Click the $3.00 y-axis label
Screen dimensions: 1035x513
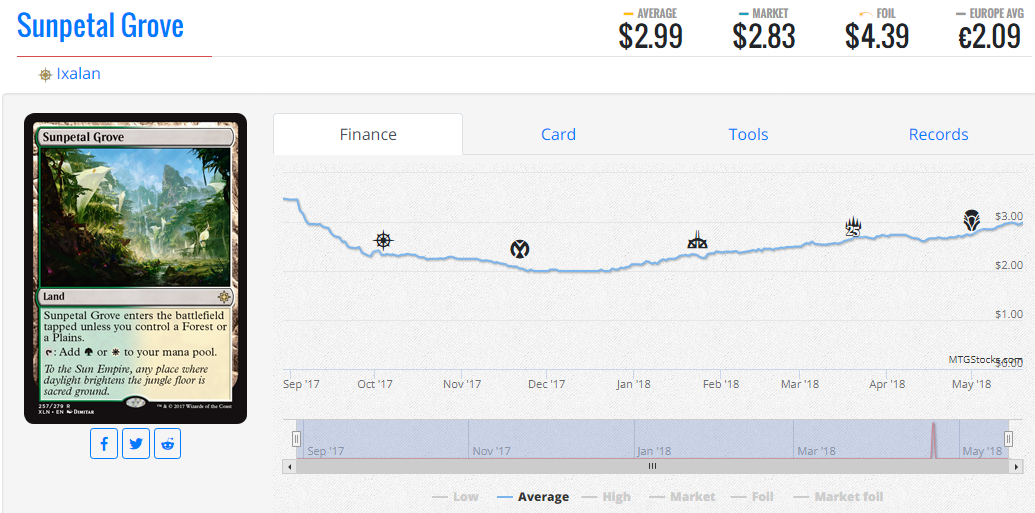pos(1009,216)
